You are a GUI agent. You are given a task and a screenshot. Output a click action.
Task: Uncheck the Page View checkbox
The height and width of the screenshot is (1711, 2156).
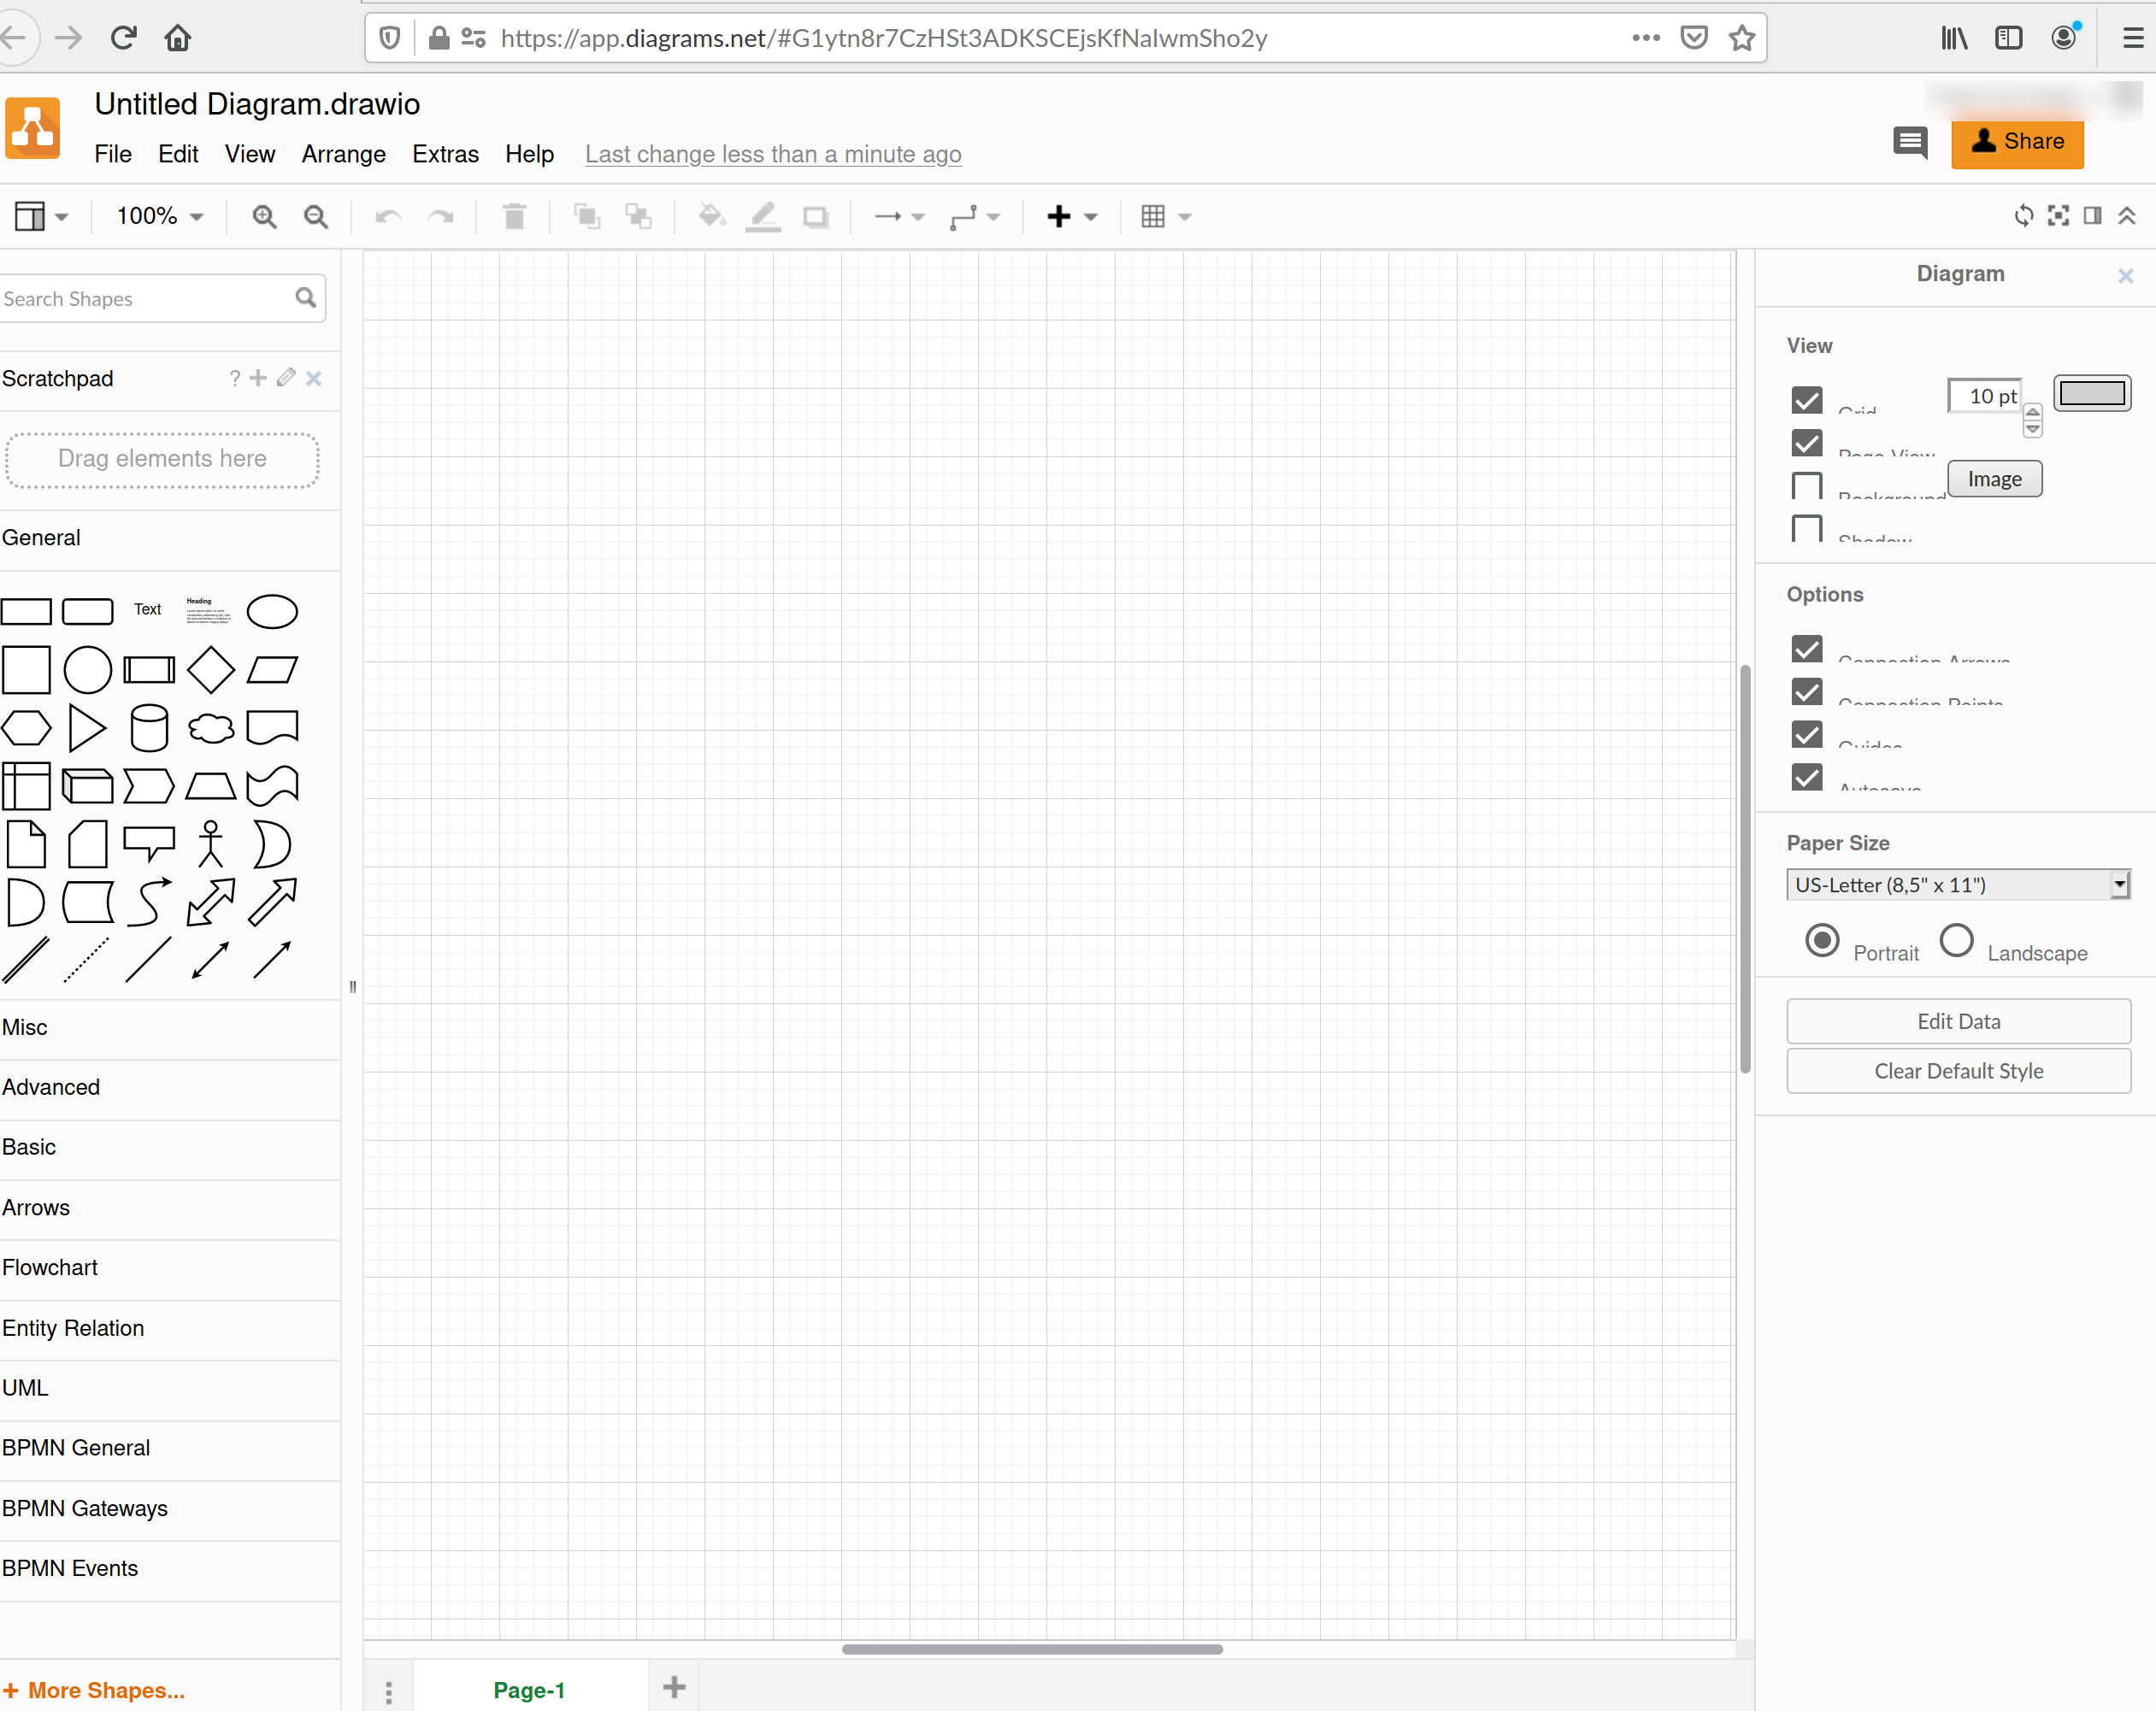pos(1807,442)
